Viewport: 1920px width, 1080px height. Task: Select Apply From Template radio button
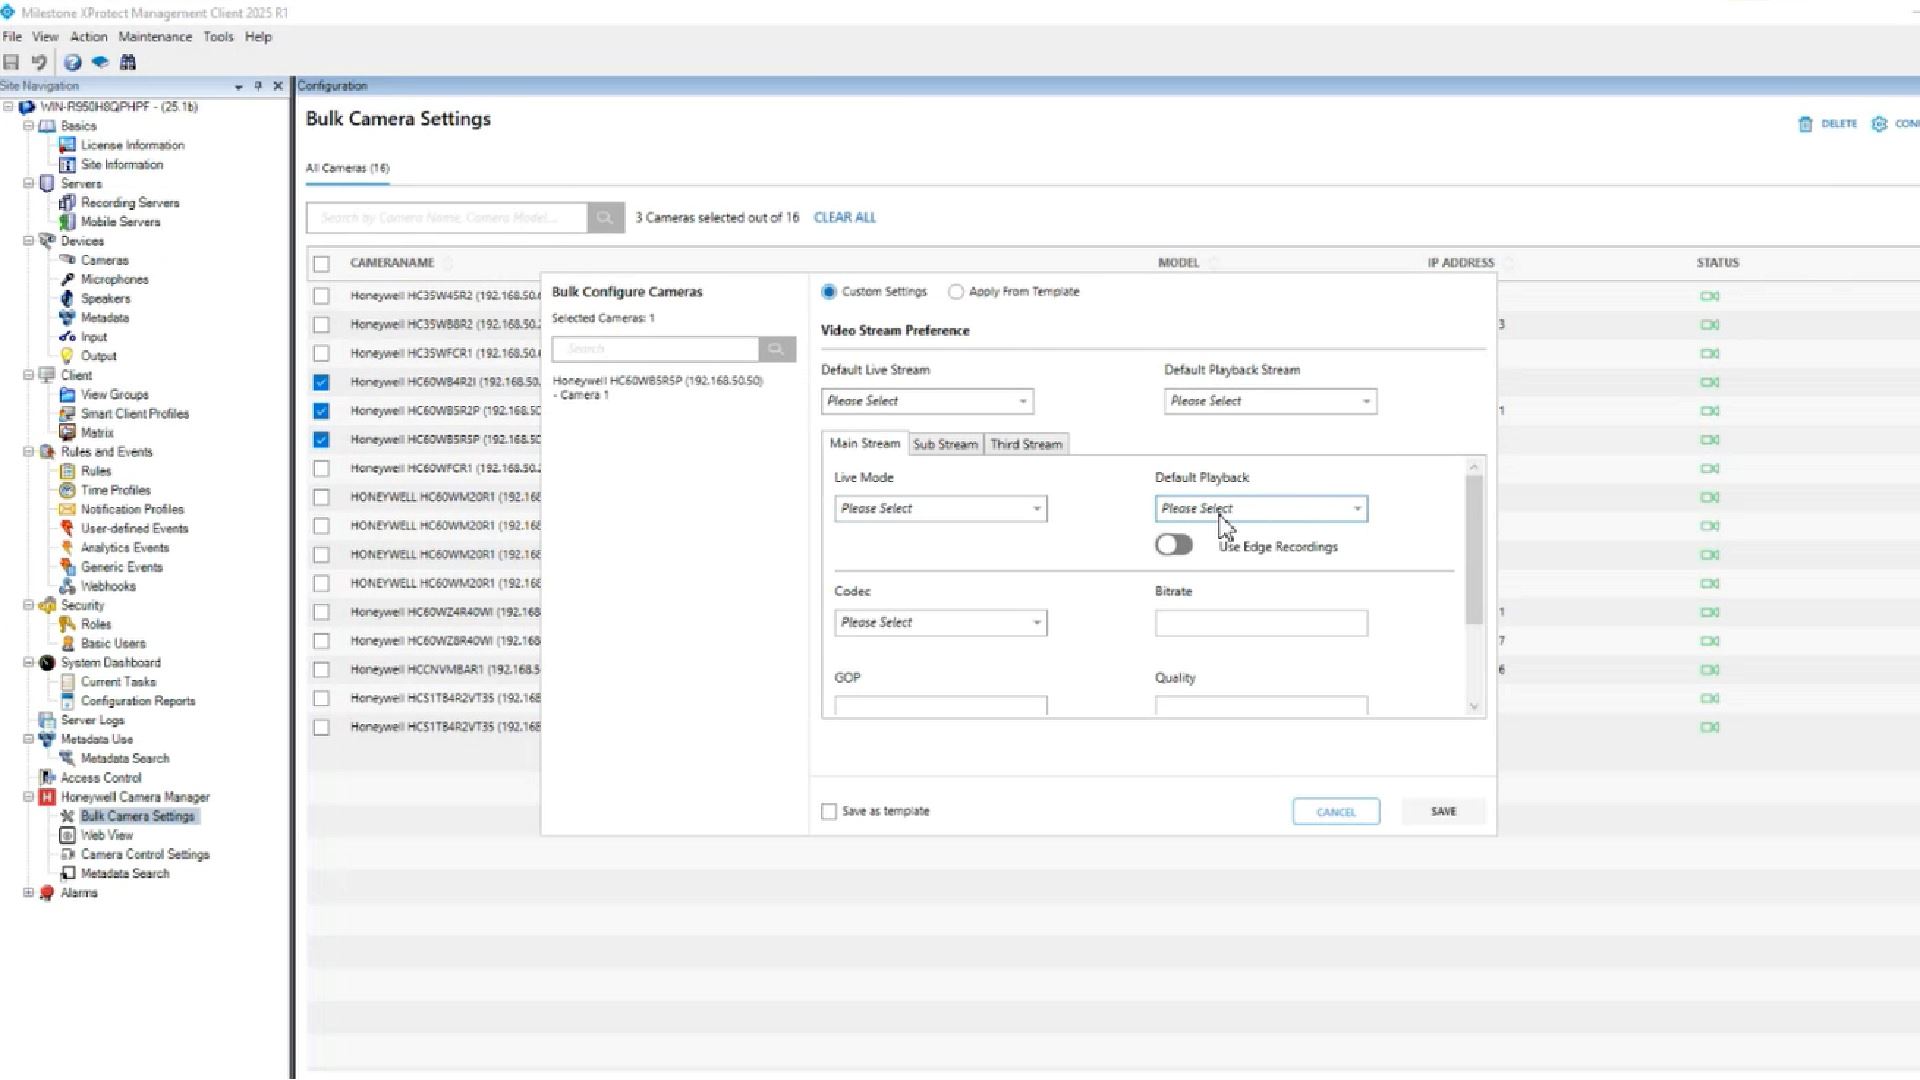(956, 292)
